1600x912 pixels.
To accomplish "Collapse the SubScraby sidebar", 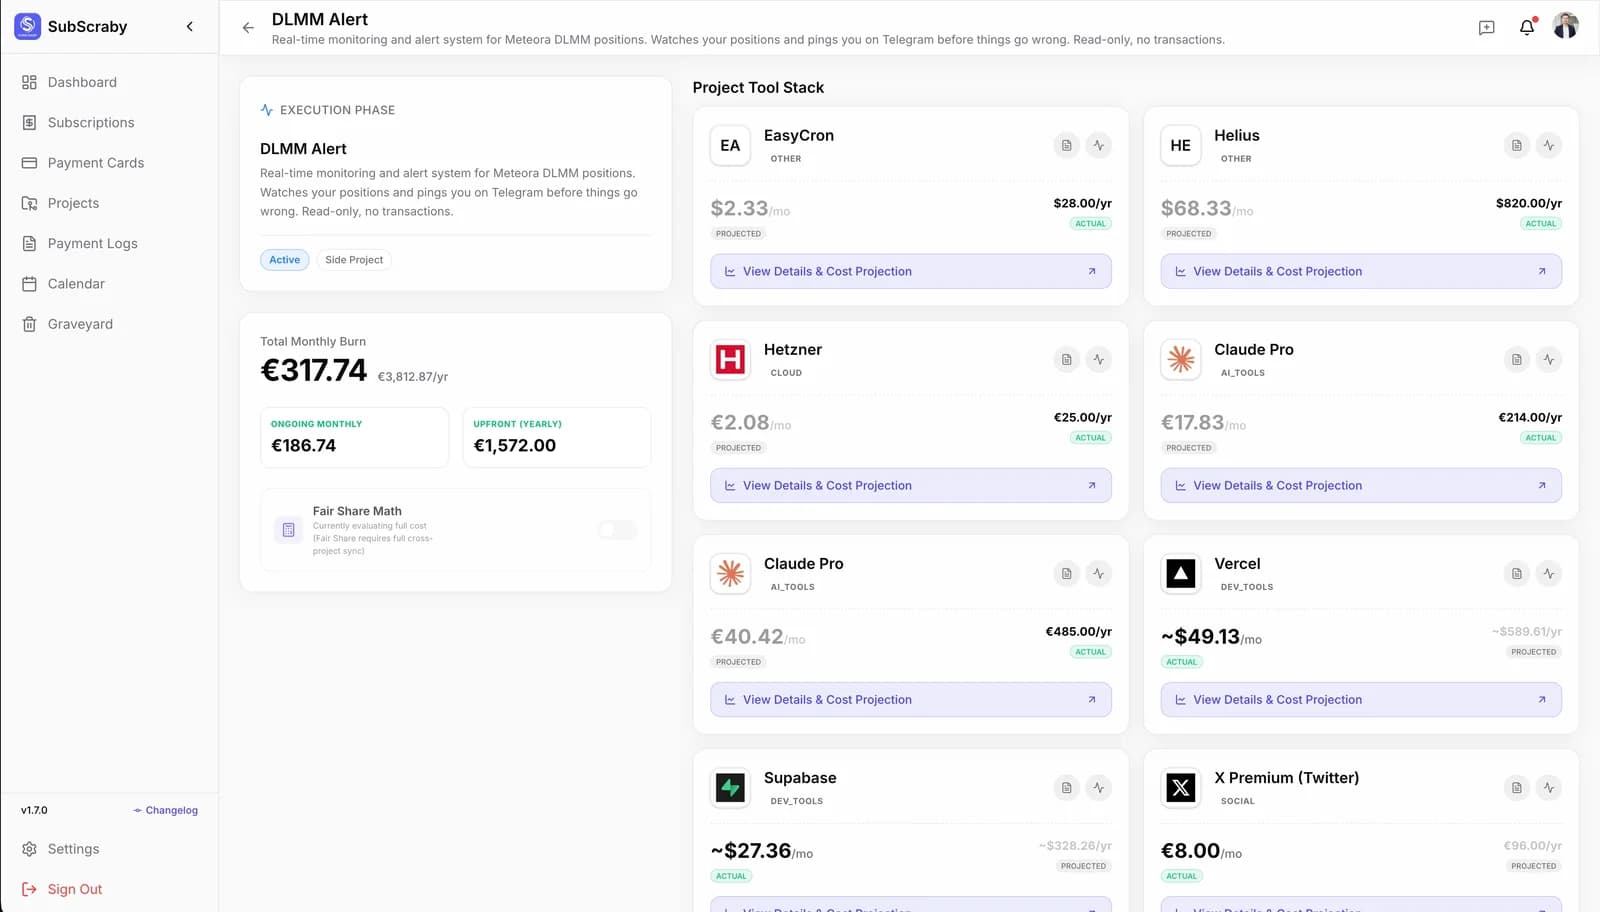I will pos(190,27).
